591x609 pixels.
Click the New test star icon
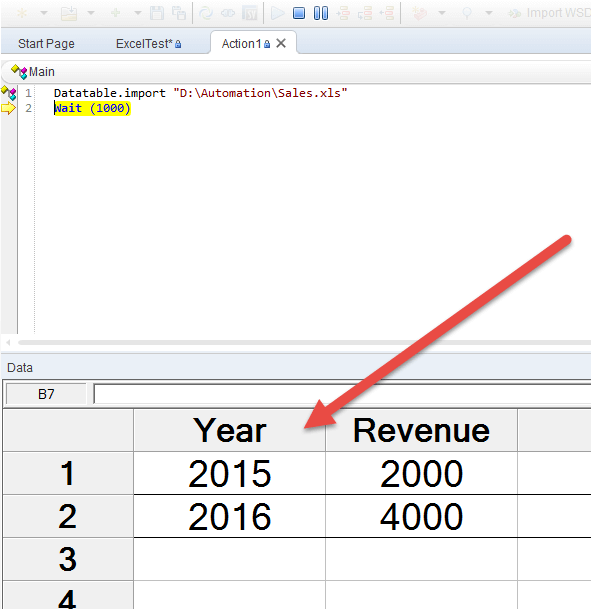pos(22,13)
